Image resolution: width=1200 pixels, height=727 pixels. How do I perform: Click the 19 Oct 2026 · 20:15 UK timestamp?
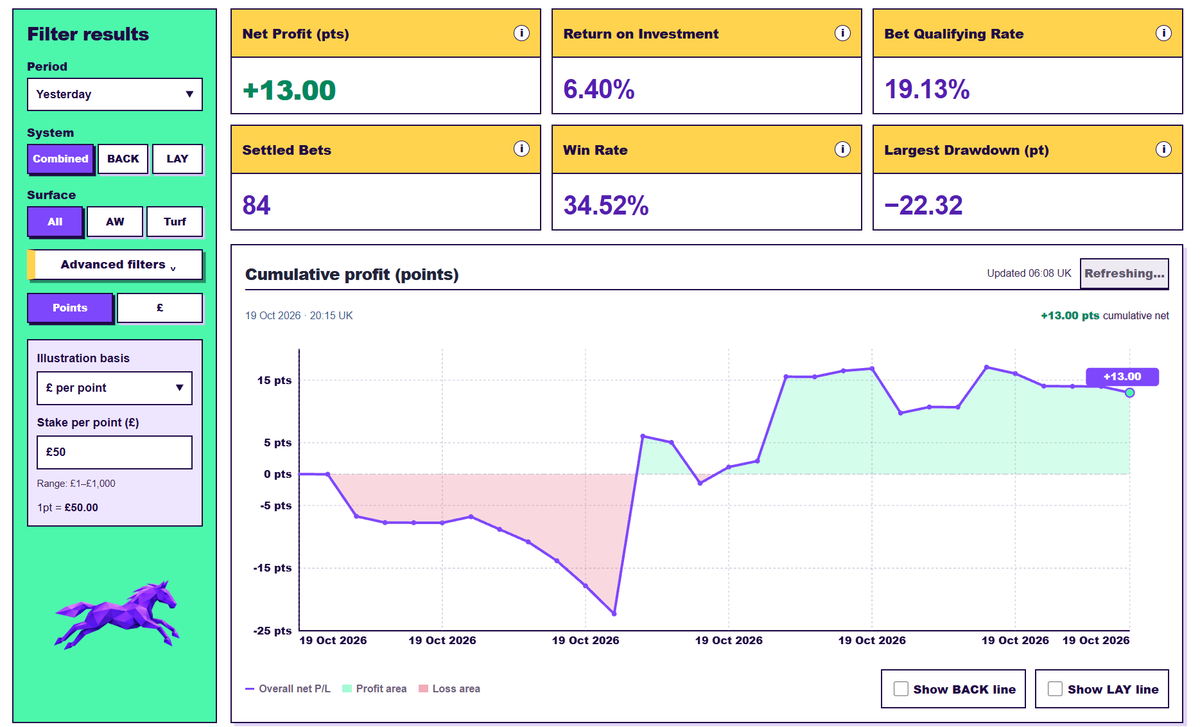[299, 316]
